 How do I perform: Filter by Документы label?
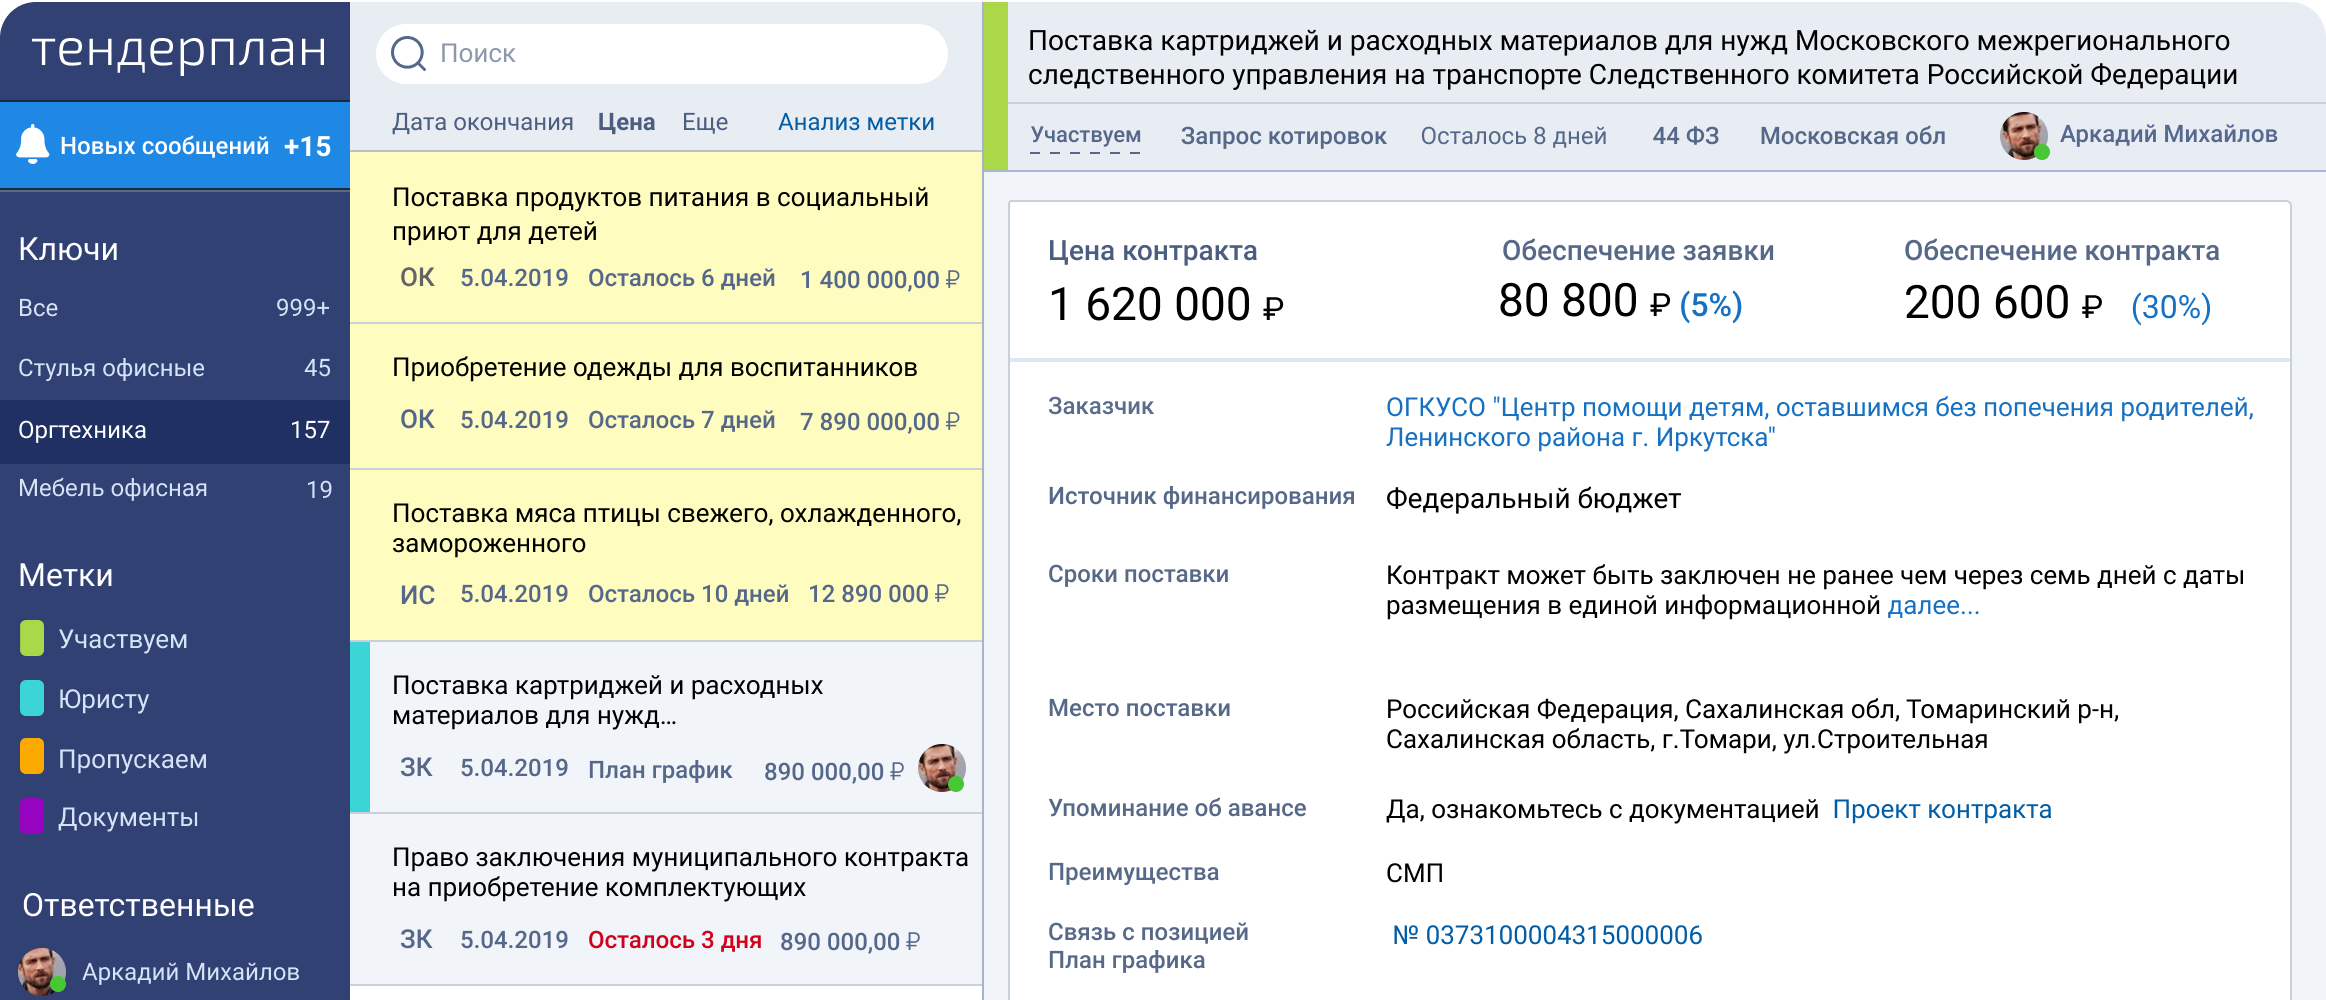(x=128, y=817)
